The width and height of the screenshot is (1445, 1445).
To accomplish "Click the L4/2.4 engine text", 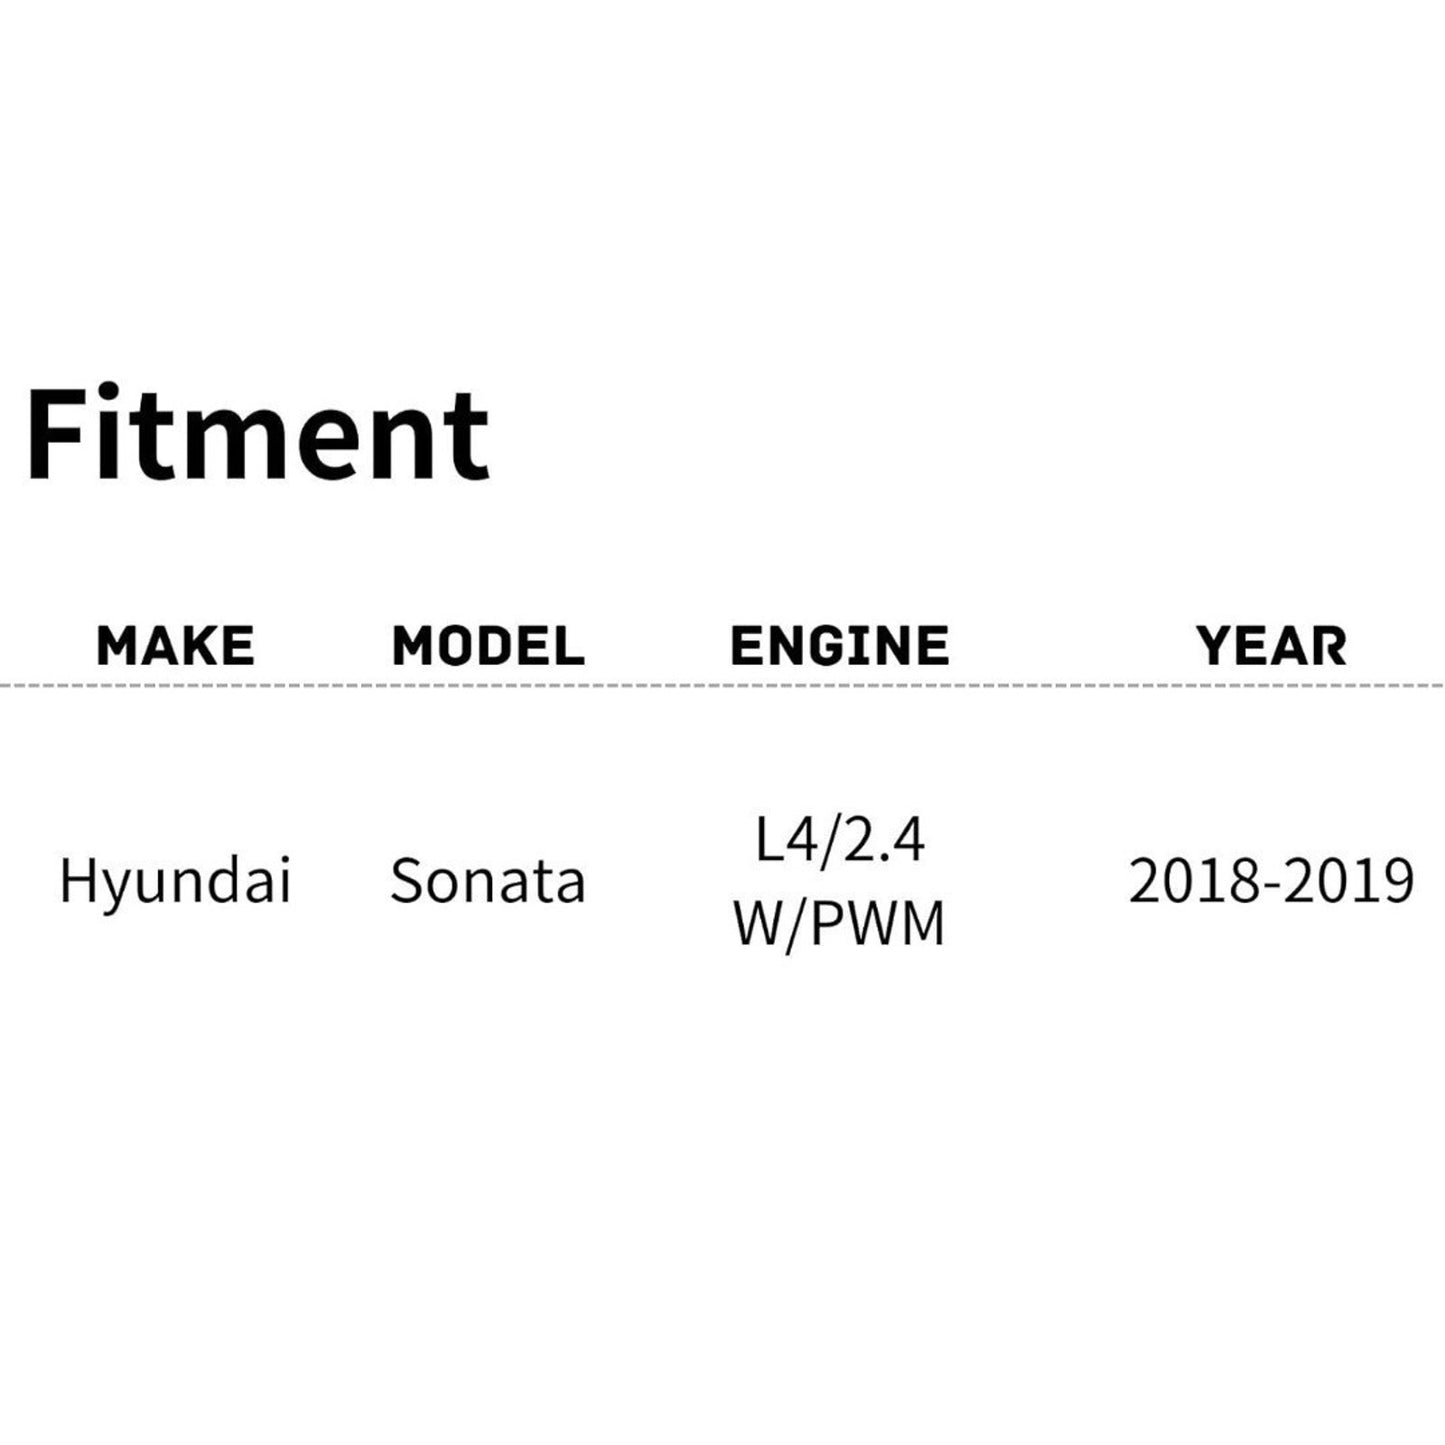I will (840, 840).
